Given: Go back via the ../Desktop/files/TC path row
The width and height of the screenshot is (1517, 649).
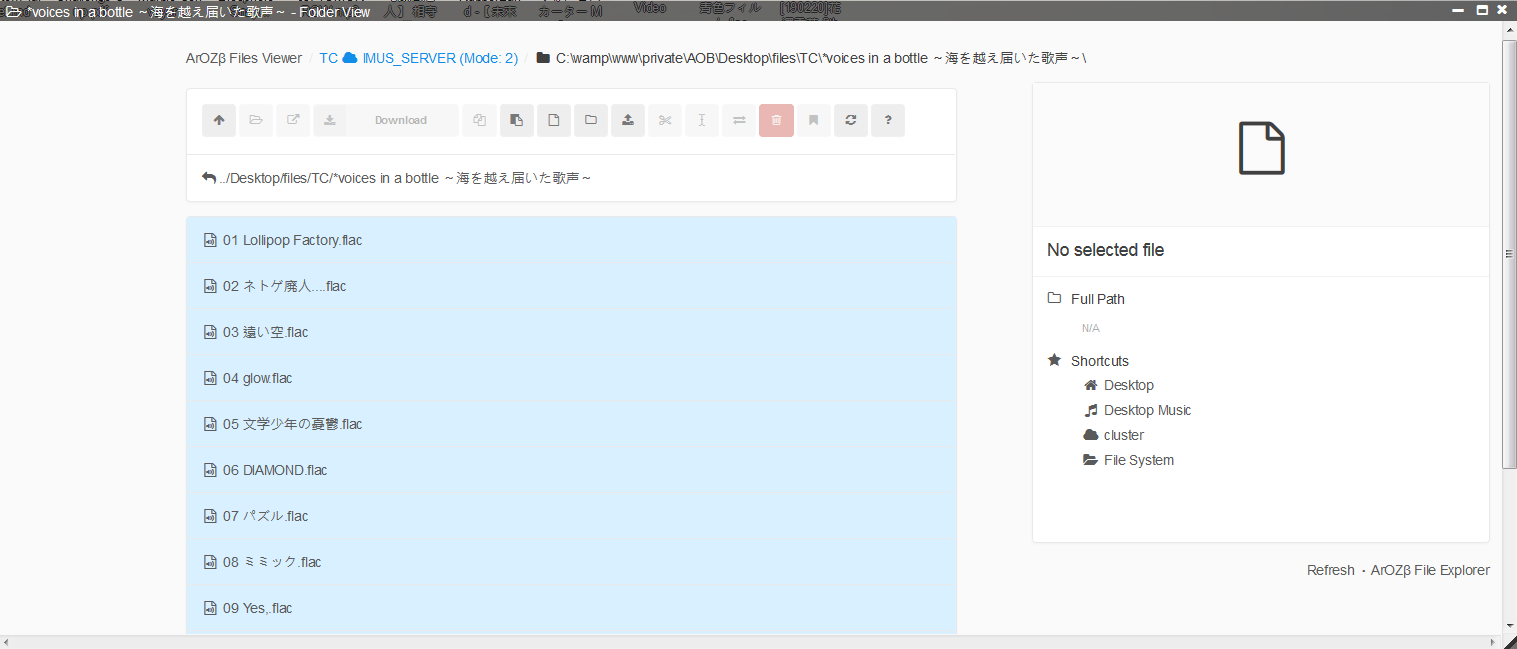Looking at the screenshot, I should pos(396,178).
